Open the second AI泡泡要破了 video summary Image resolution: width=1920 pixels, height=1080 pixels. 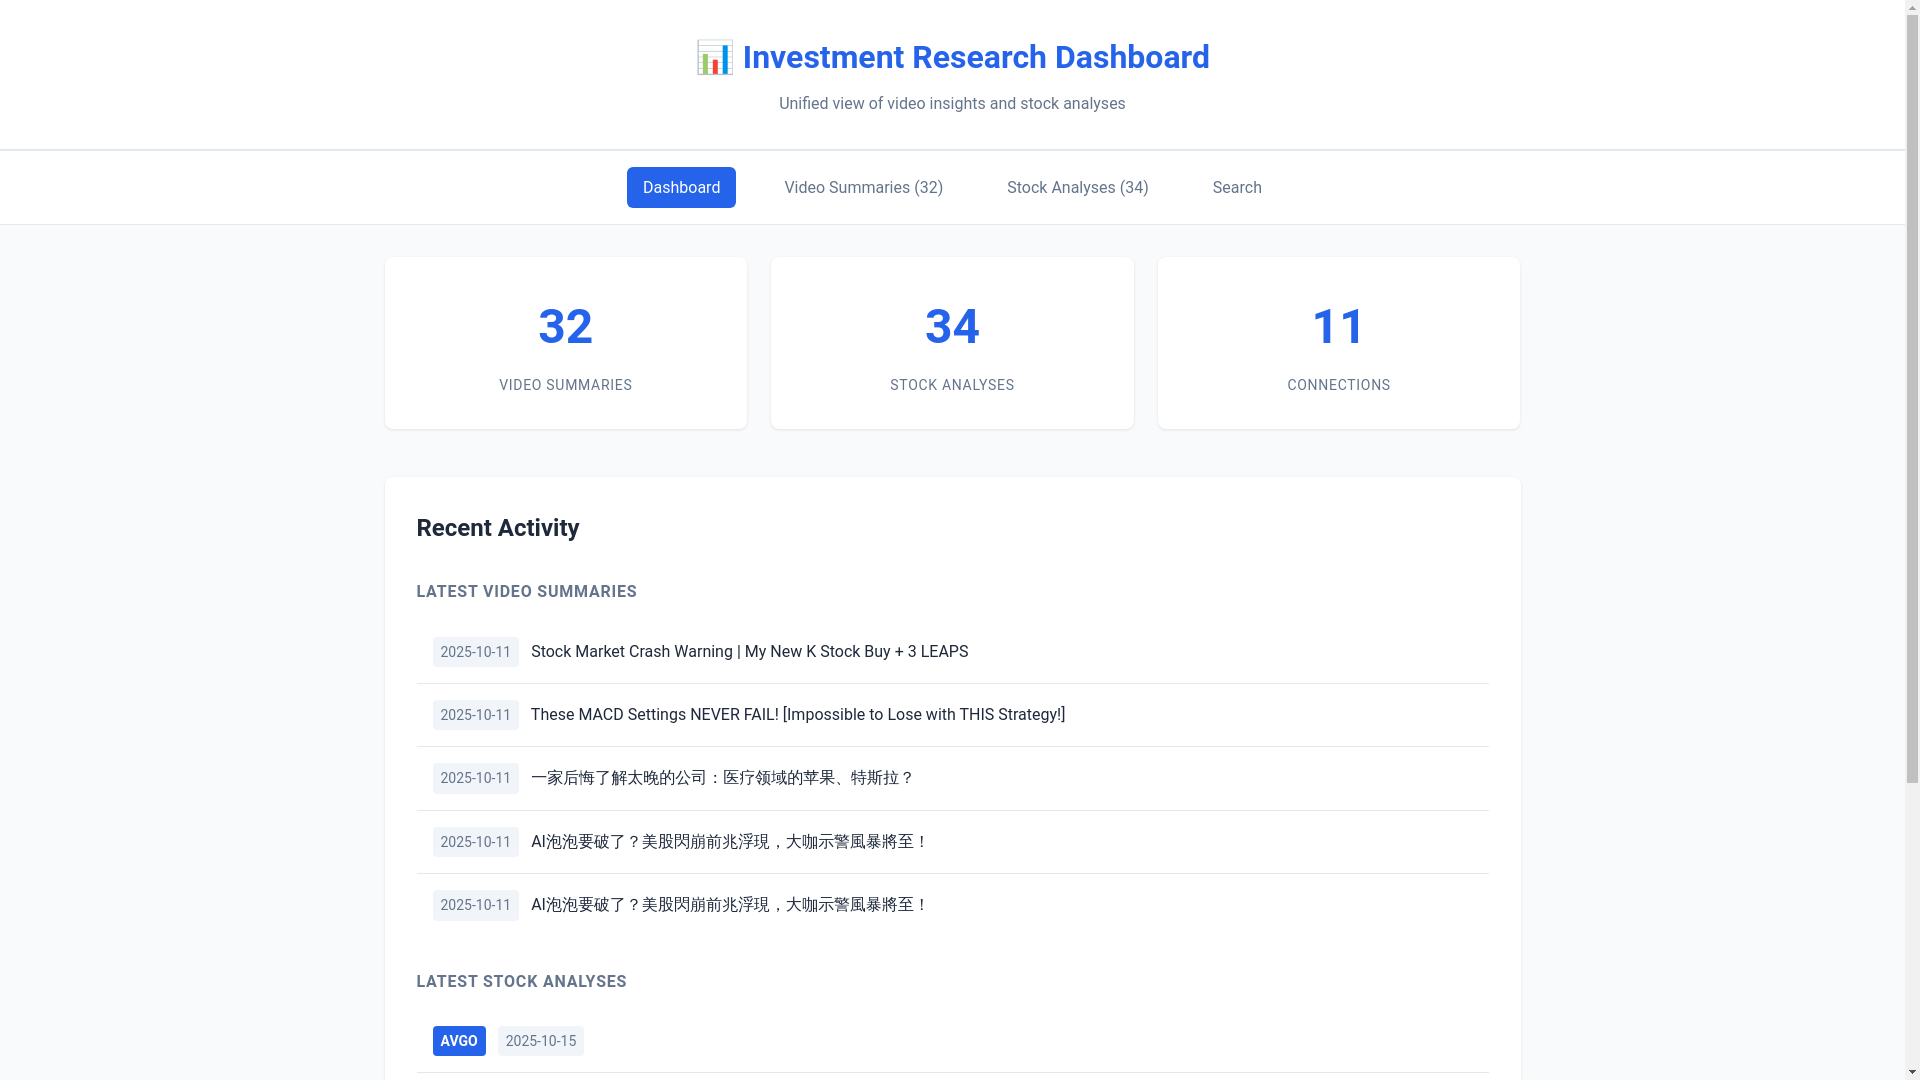pyautogui.click(x=729, y=905)
